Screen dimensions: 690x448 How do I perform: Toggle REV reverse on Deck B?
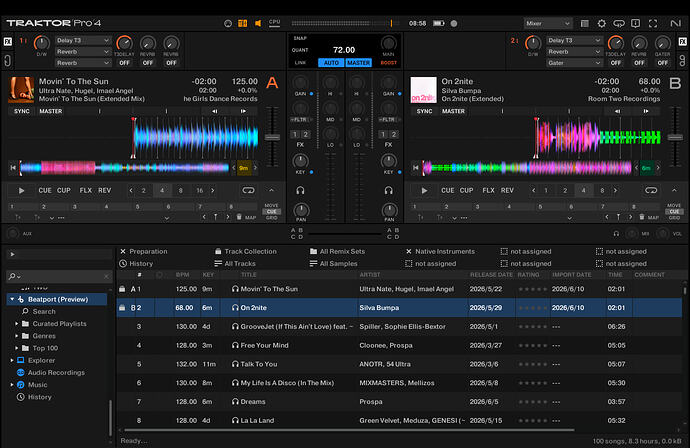[507, 191]
